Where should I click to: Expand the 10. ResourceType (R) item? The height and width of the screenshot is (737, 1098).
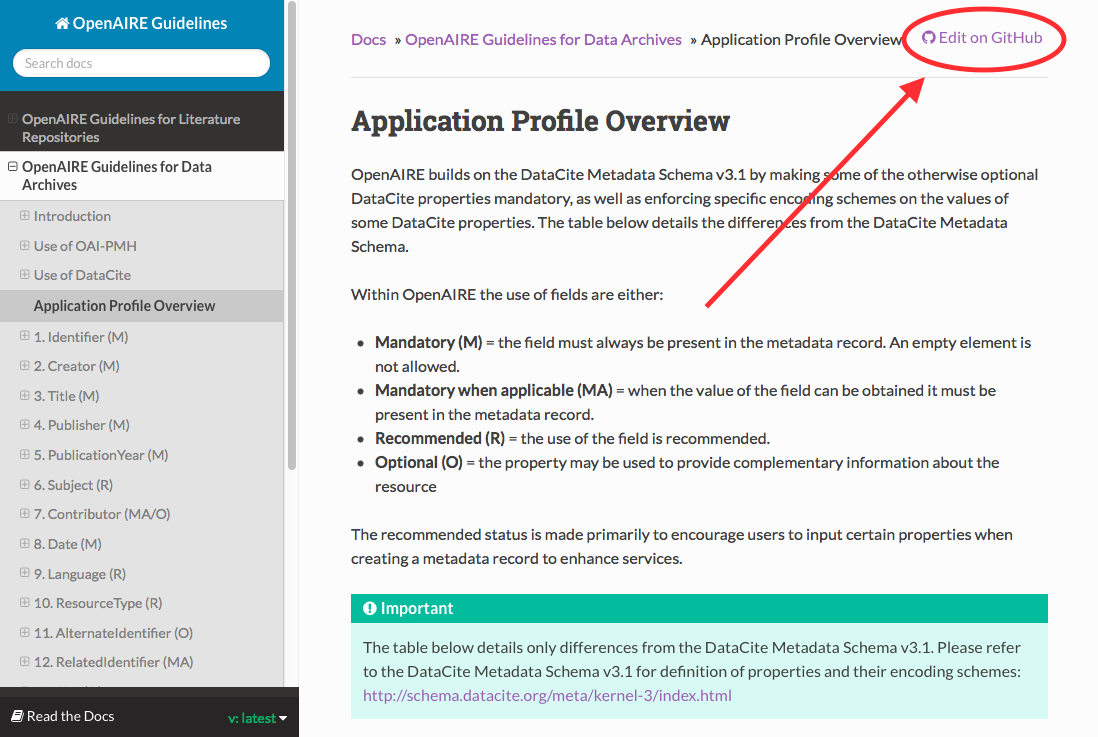click(25, 602)
